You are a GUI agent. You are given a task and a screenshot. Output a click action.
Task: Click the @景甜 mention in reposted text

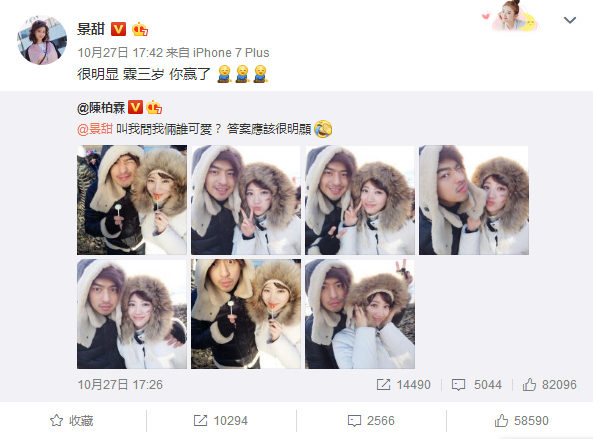click(95, 129)
